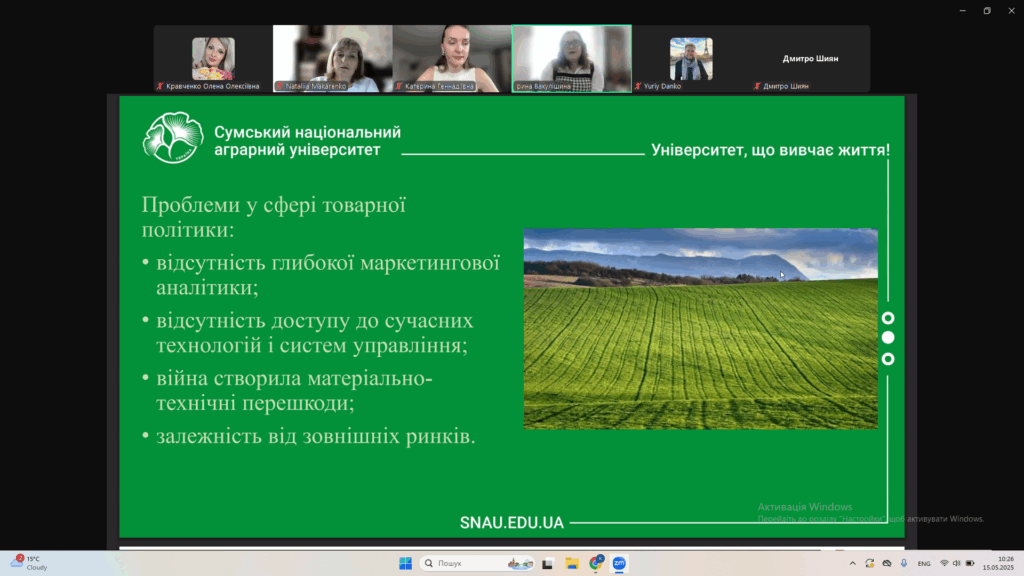1024x576 pixels.
Task: Click the volume speaker icon in tray
Action: click(x=957, y=563)
